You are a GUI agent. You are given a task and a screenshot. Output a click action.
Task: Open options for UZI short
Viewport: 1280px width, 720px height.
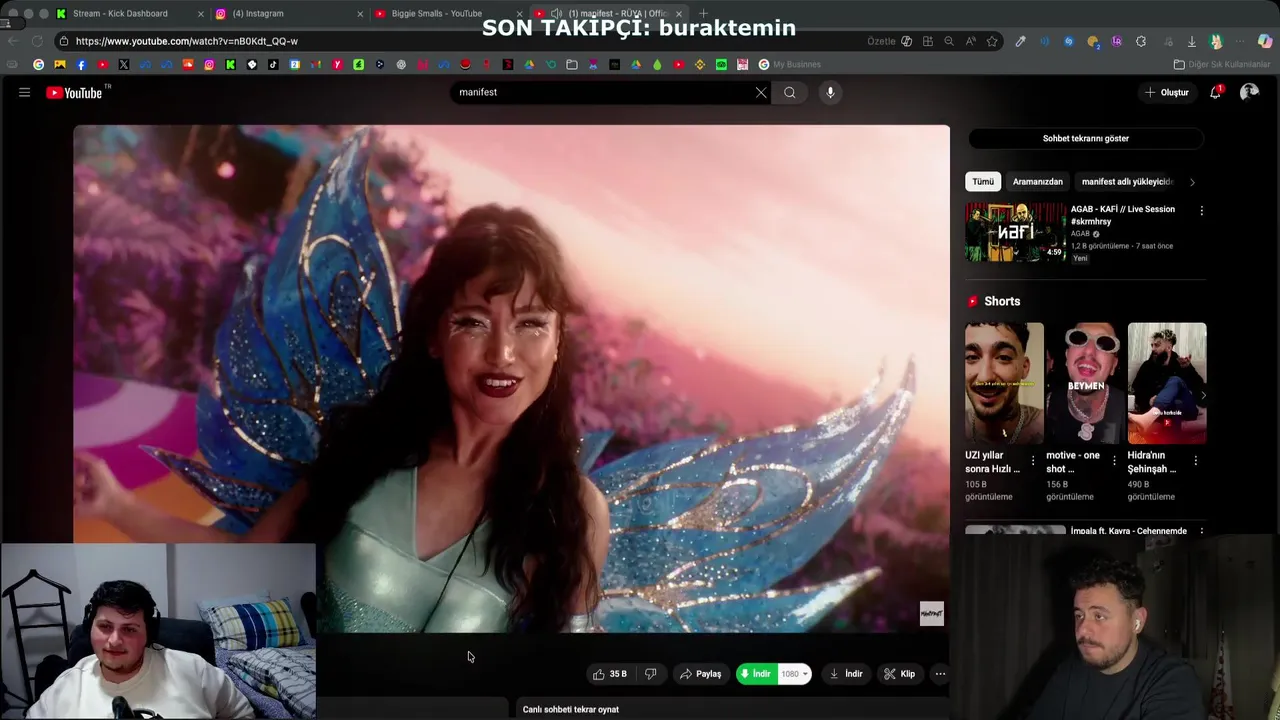(x=1033, y=461)
